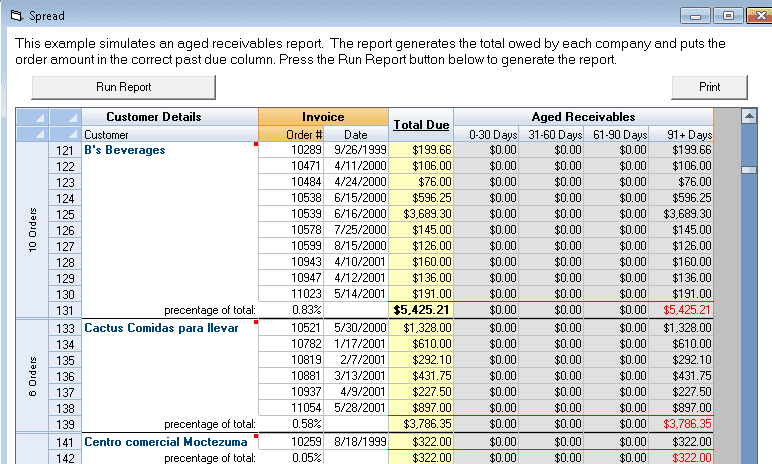Screen dimensions: 772x464
Task: Click the Print button
Action: coord(709,87)
